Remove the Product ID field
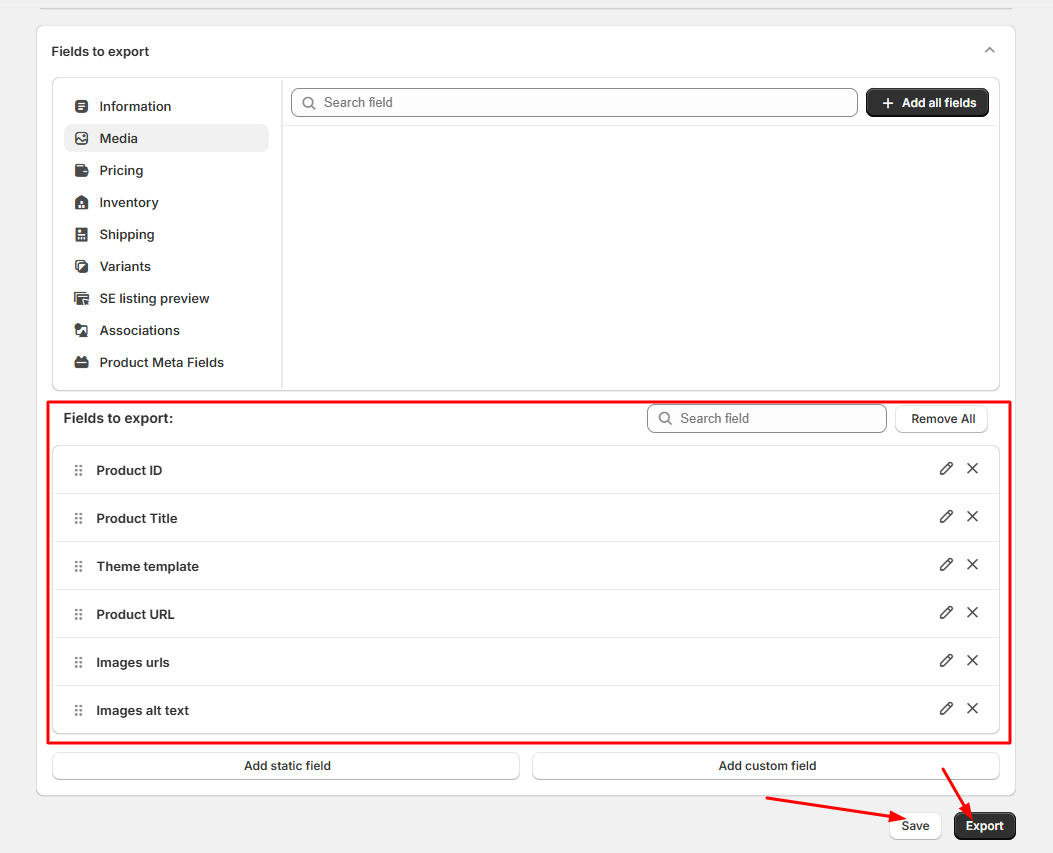This screenshot has height=853, width=1053. point(972,469)
